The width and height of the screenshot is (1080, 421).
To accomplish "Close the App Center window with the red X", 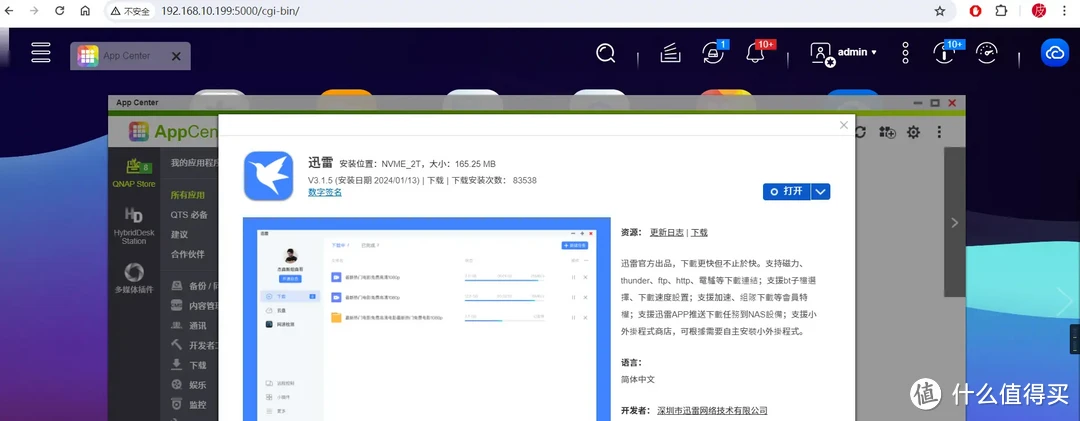I will [x=952, y=103].
